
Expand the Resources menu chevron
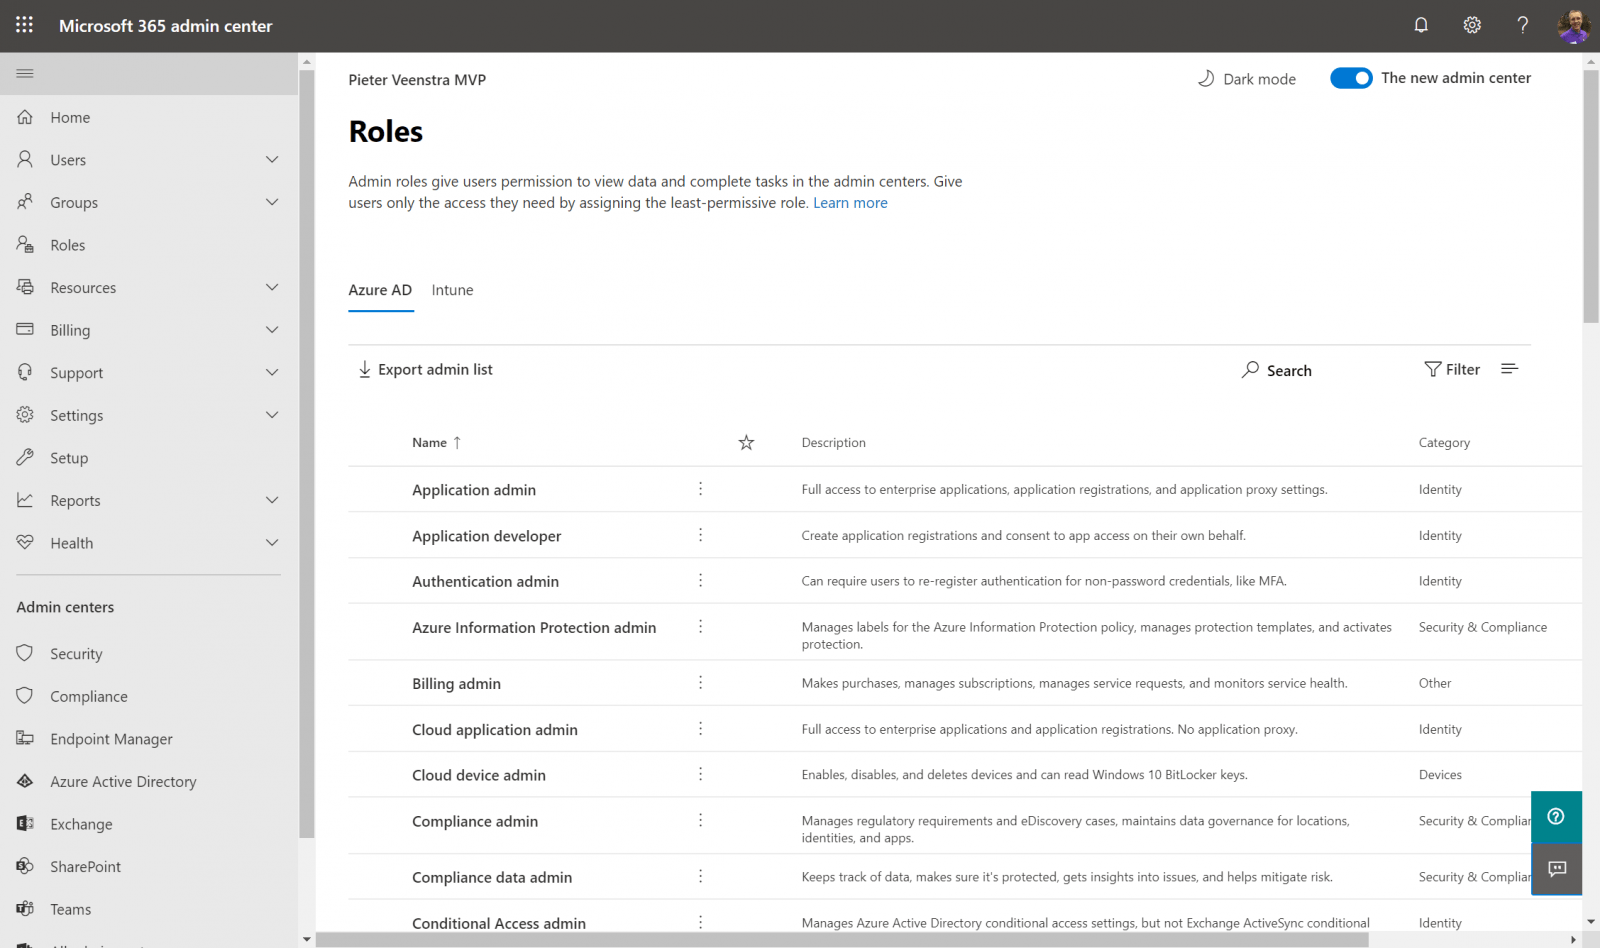272,287
